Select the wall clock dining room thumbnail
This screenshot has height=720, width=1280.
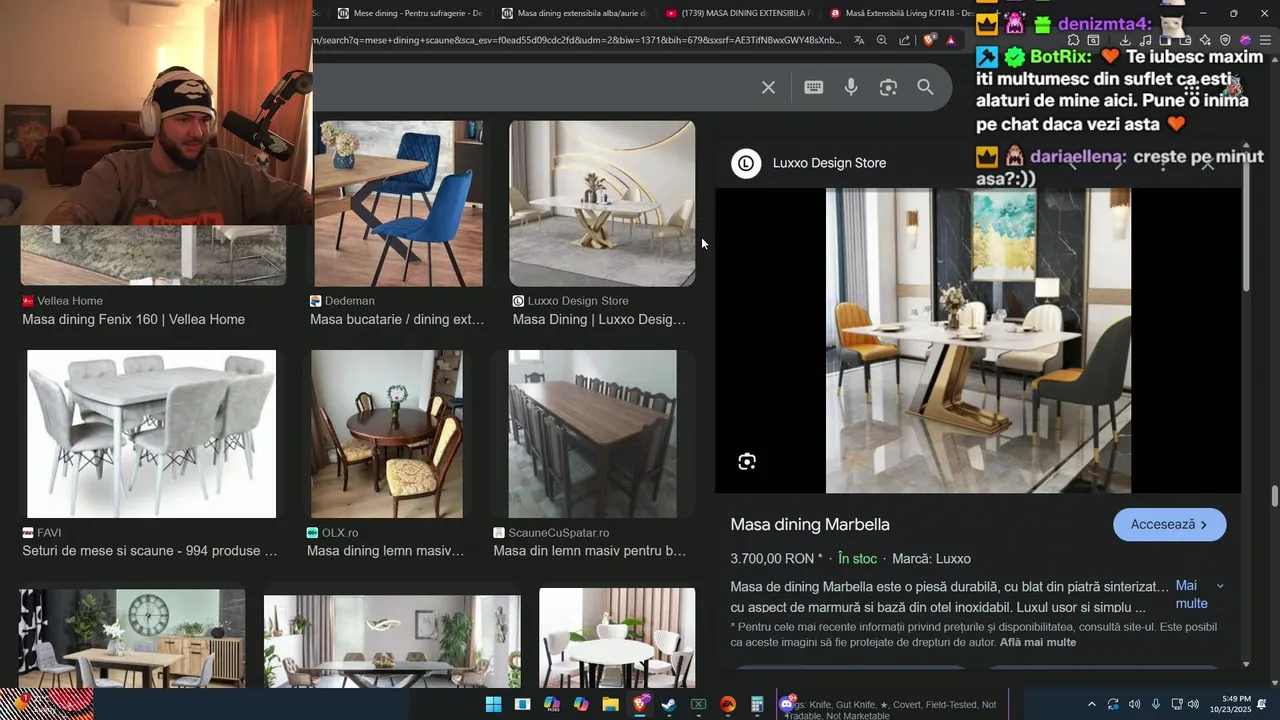[x=132, y=638]
